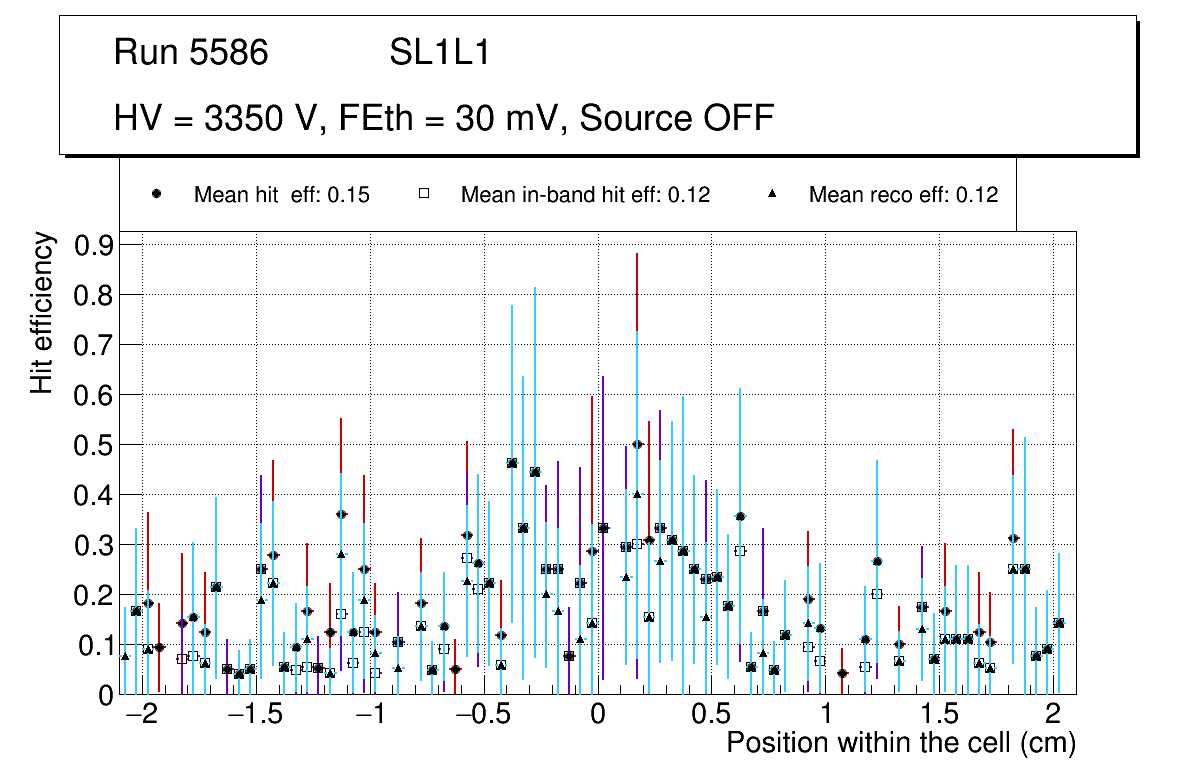Click the −2 tick label on x-axis
The height and width of the screenshot is (772, 1196).
[143, 716]
